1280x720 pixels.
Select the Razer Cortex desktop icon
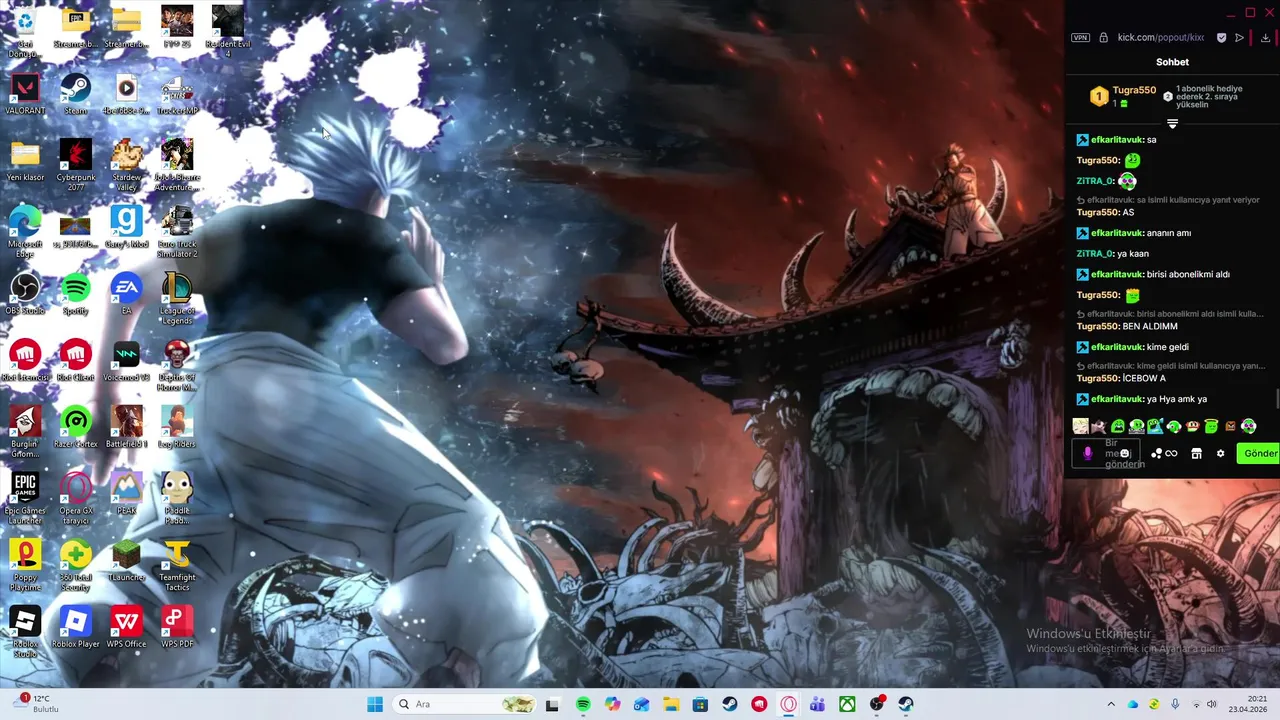click(x=75, y=428)
